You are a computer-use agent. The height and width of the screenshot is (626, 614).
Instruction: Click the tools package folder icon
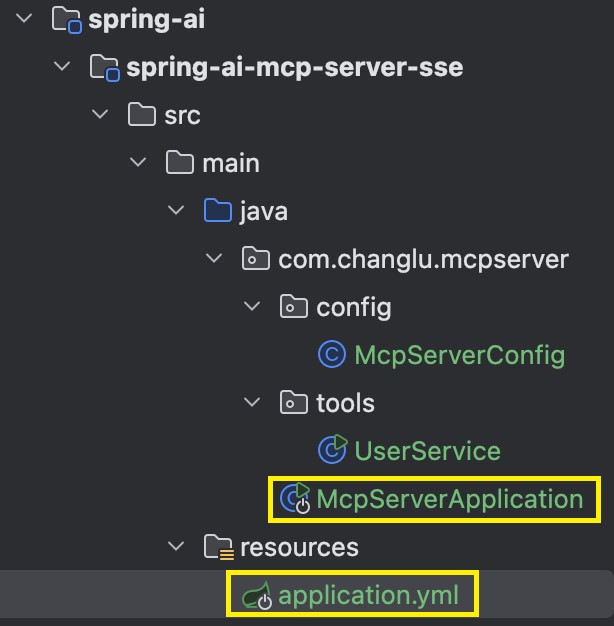tap(294, 402)
